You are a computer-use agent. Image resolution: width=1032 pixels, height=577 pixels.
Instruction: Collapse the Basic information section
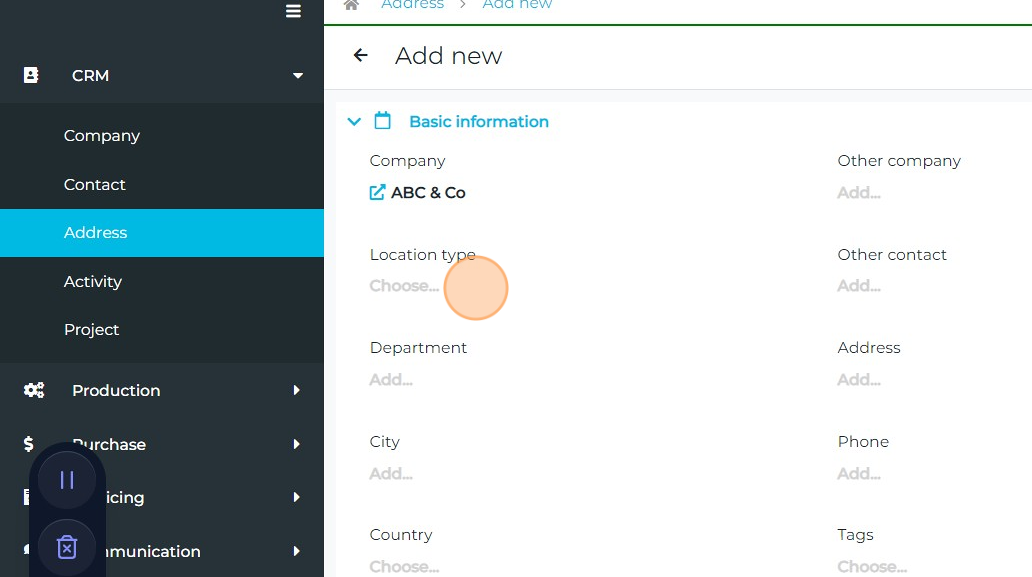point(353,122)
